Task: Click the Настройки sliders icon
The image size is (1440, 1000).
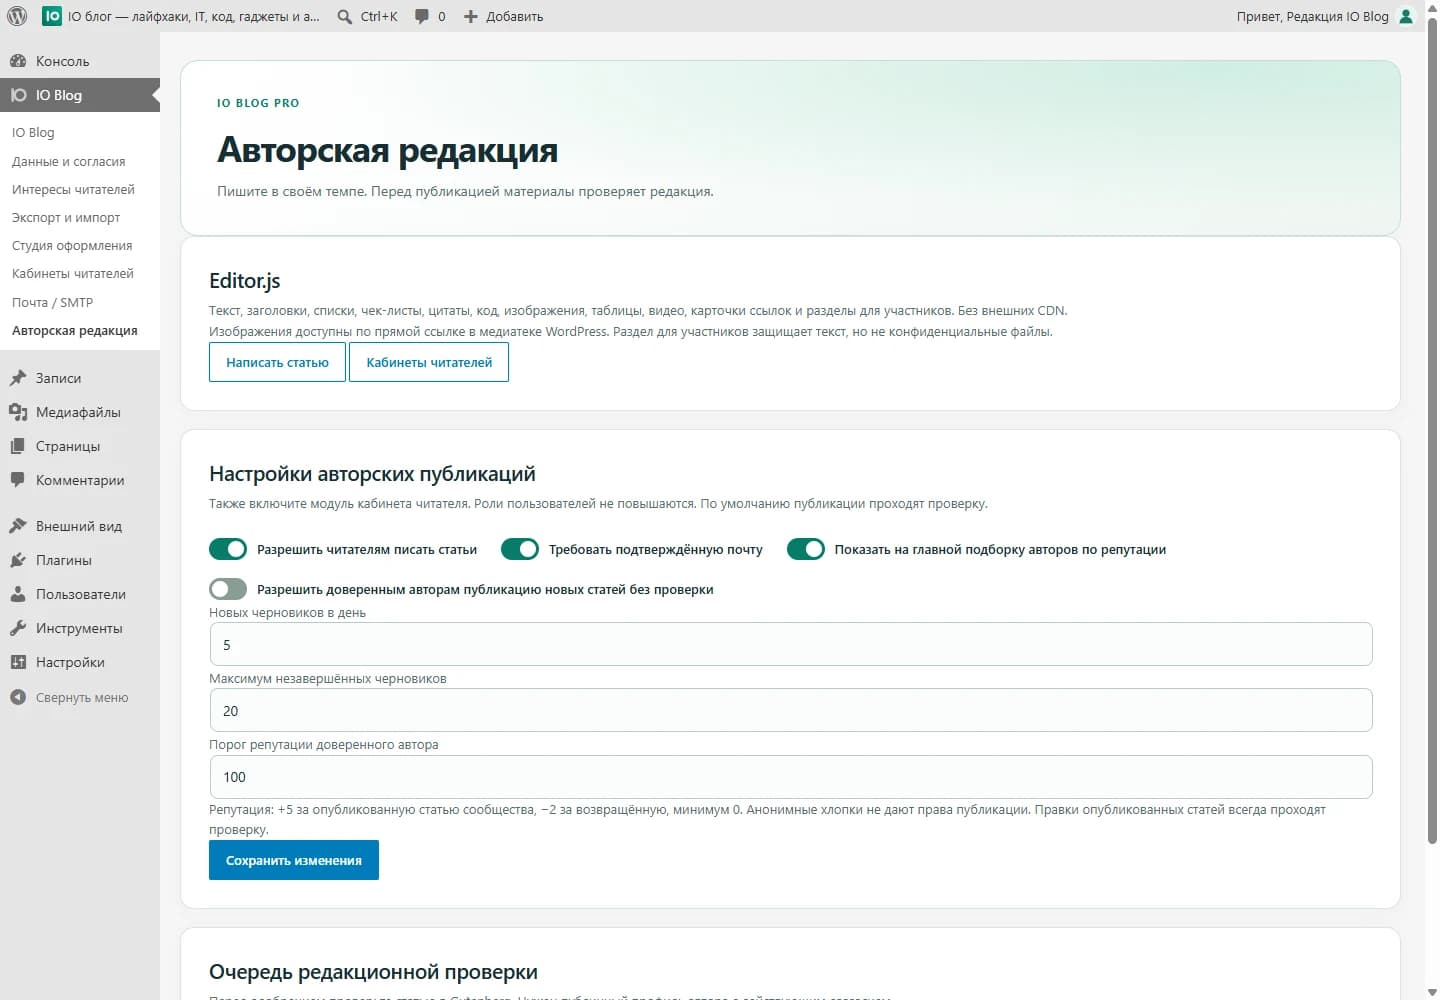Action: pyautogui.click(x=18, y=662)
